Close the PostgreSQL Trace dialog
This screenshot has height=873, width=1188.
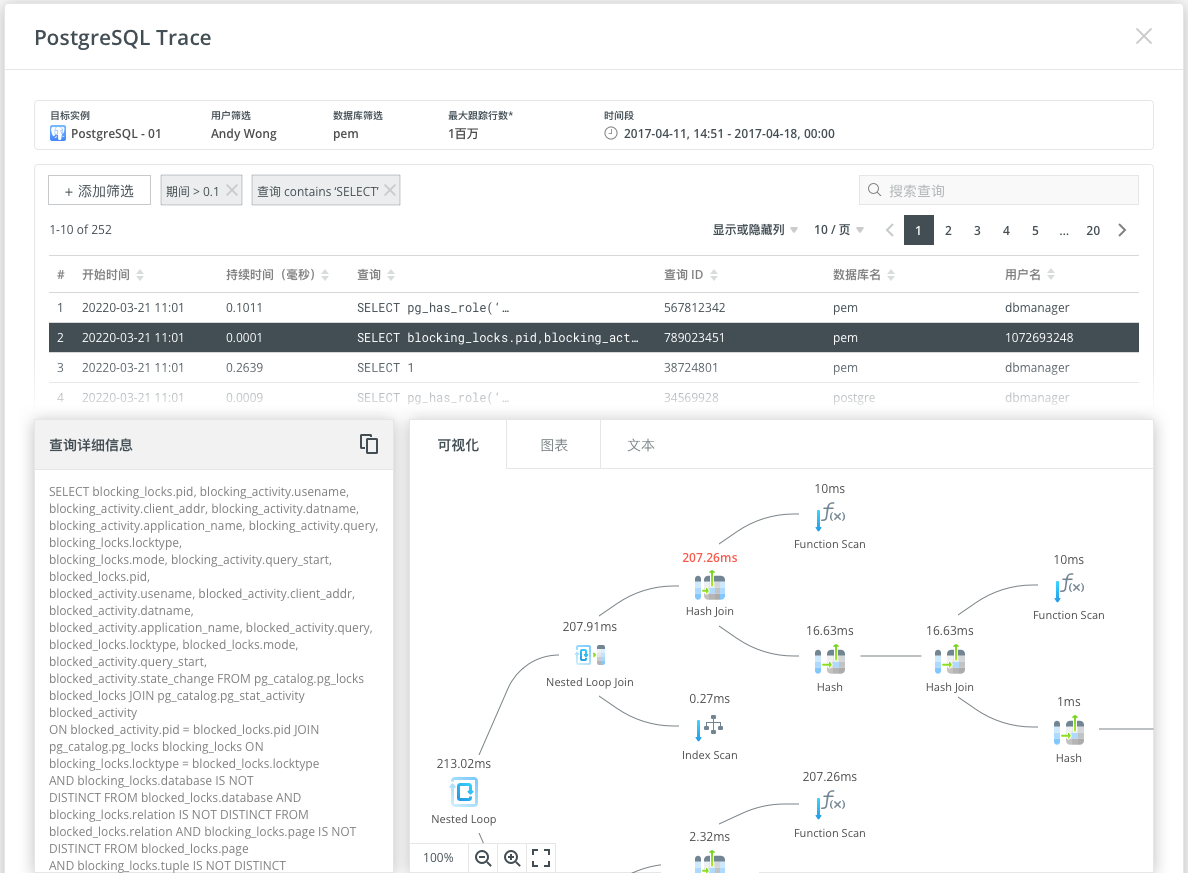point(1144,36)
